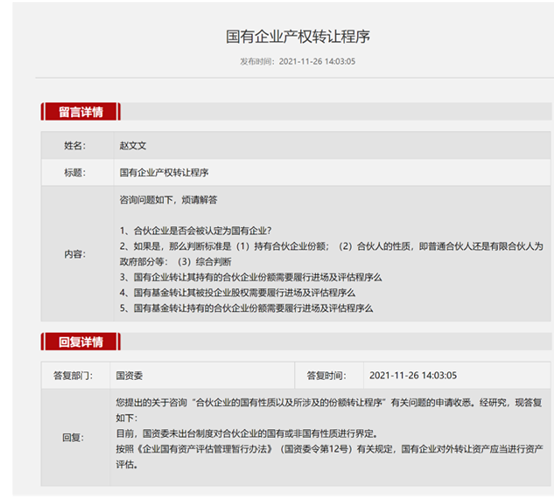Screen dimensions: 554x497
Task: Click the page title 国有企业产权转让程序
Action: coord(298,37)
